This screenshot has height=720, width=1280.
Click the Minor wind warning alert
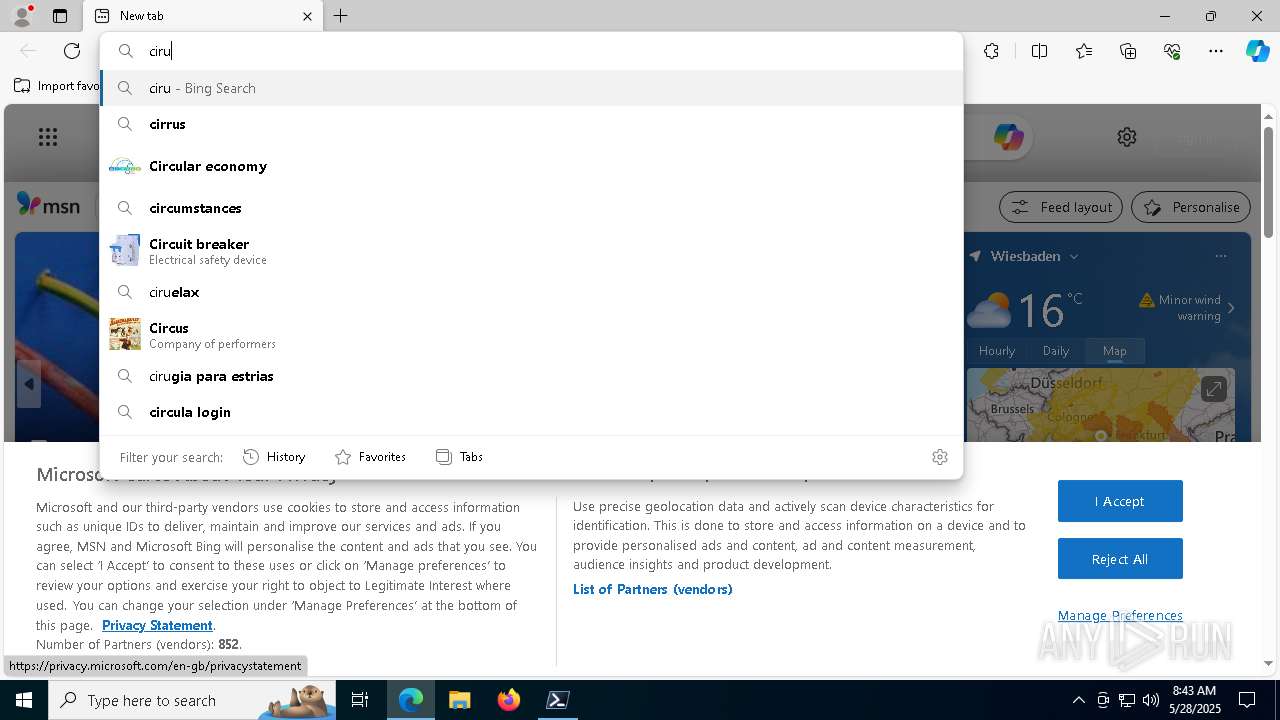point(1188,308)
